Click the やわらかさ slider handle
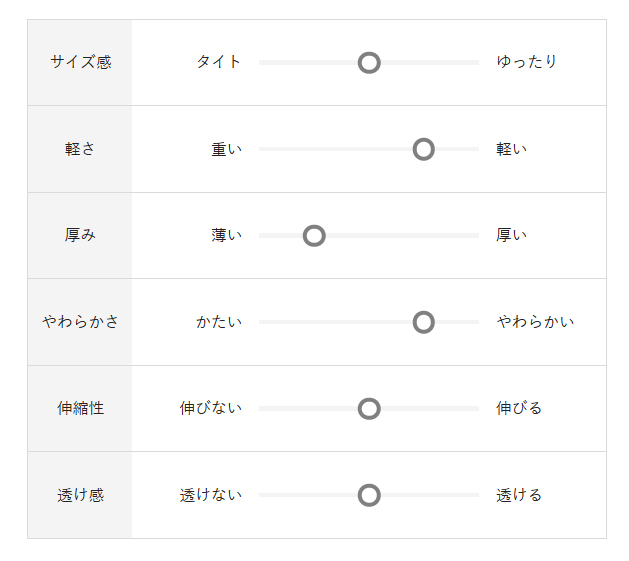Image resolution: width=629 pixels, height=561 pixels. 423,322
